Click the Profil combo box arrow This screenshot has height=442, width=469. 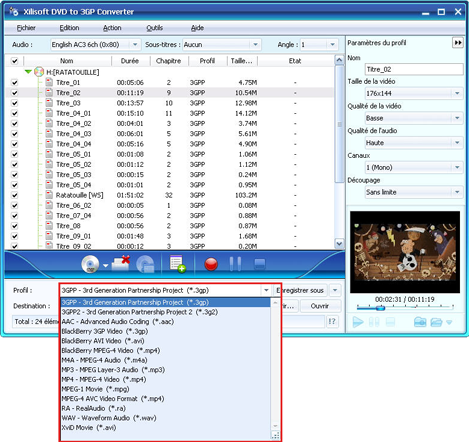[x=266, y=290]
